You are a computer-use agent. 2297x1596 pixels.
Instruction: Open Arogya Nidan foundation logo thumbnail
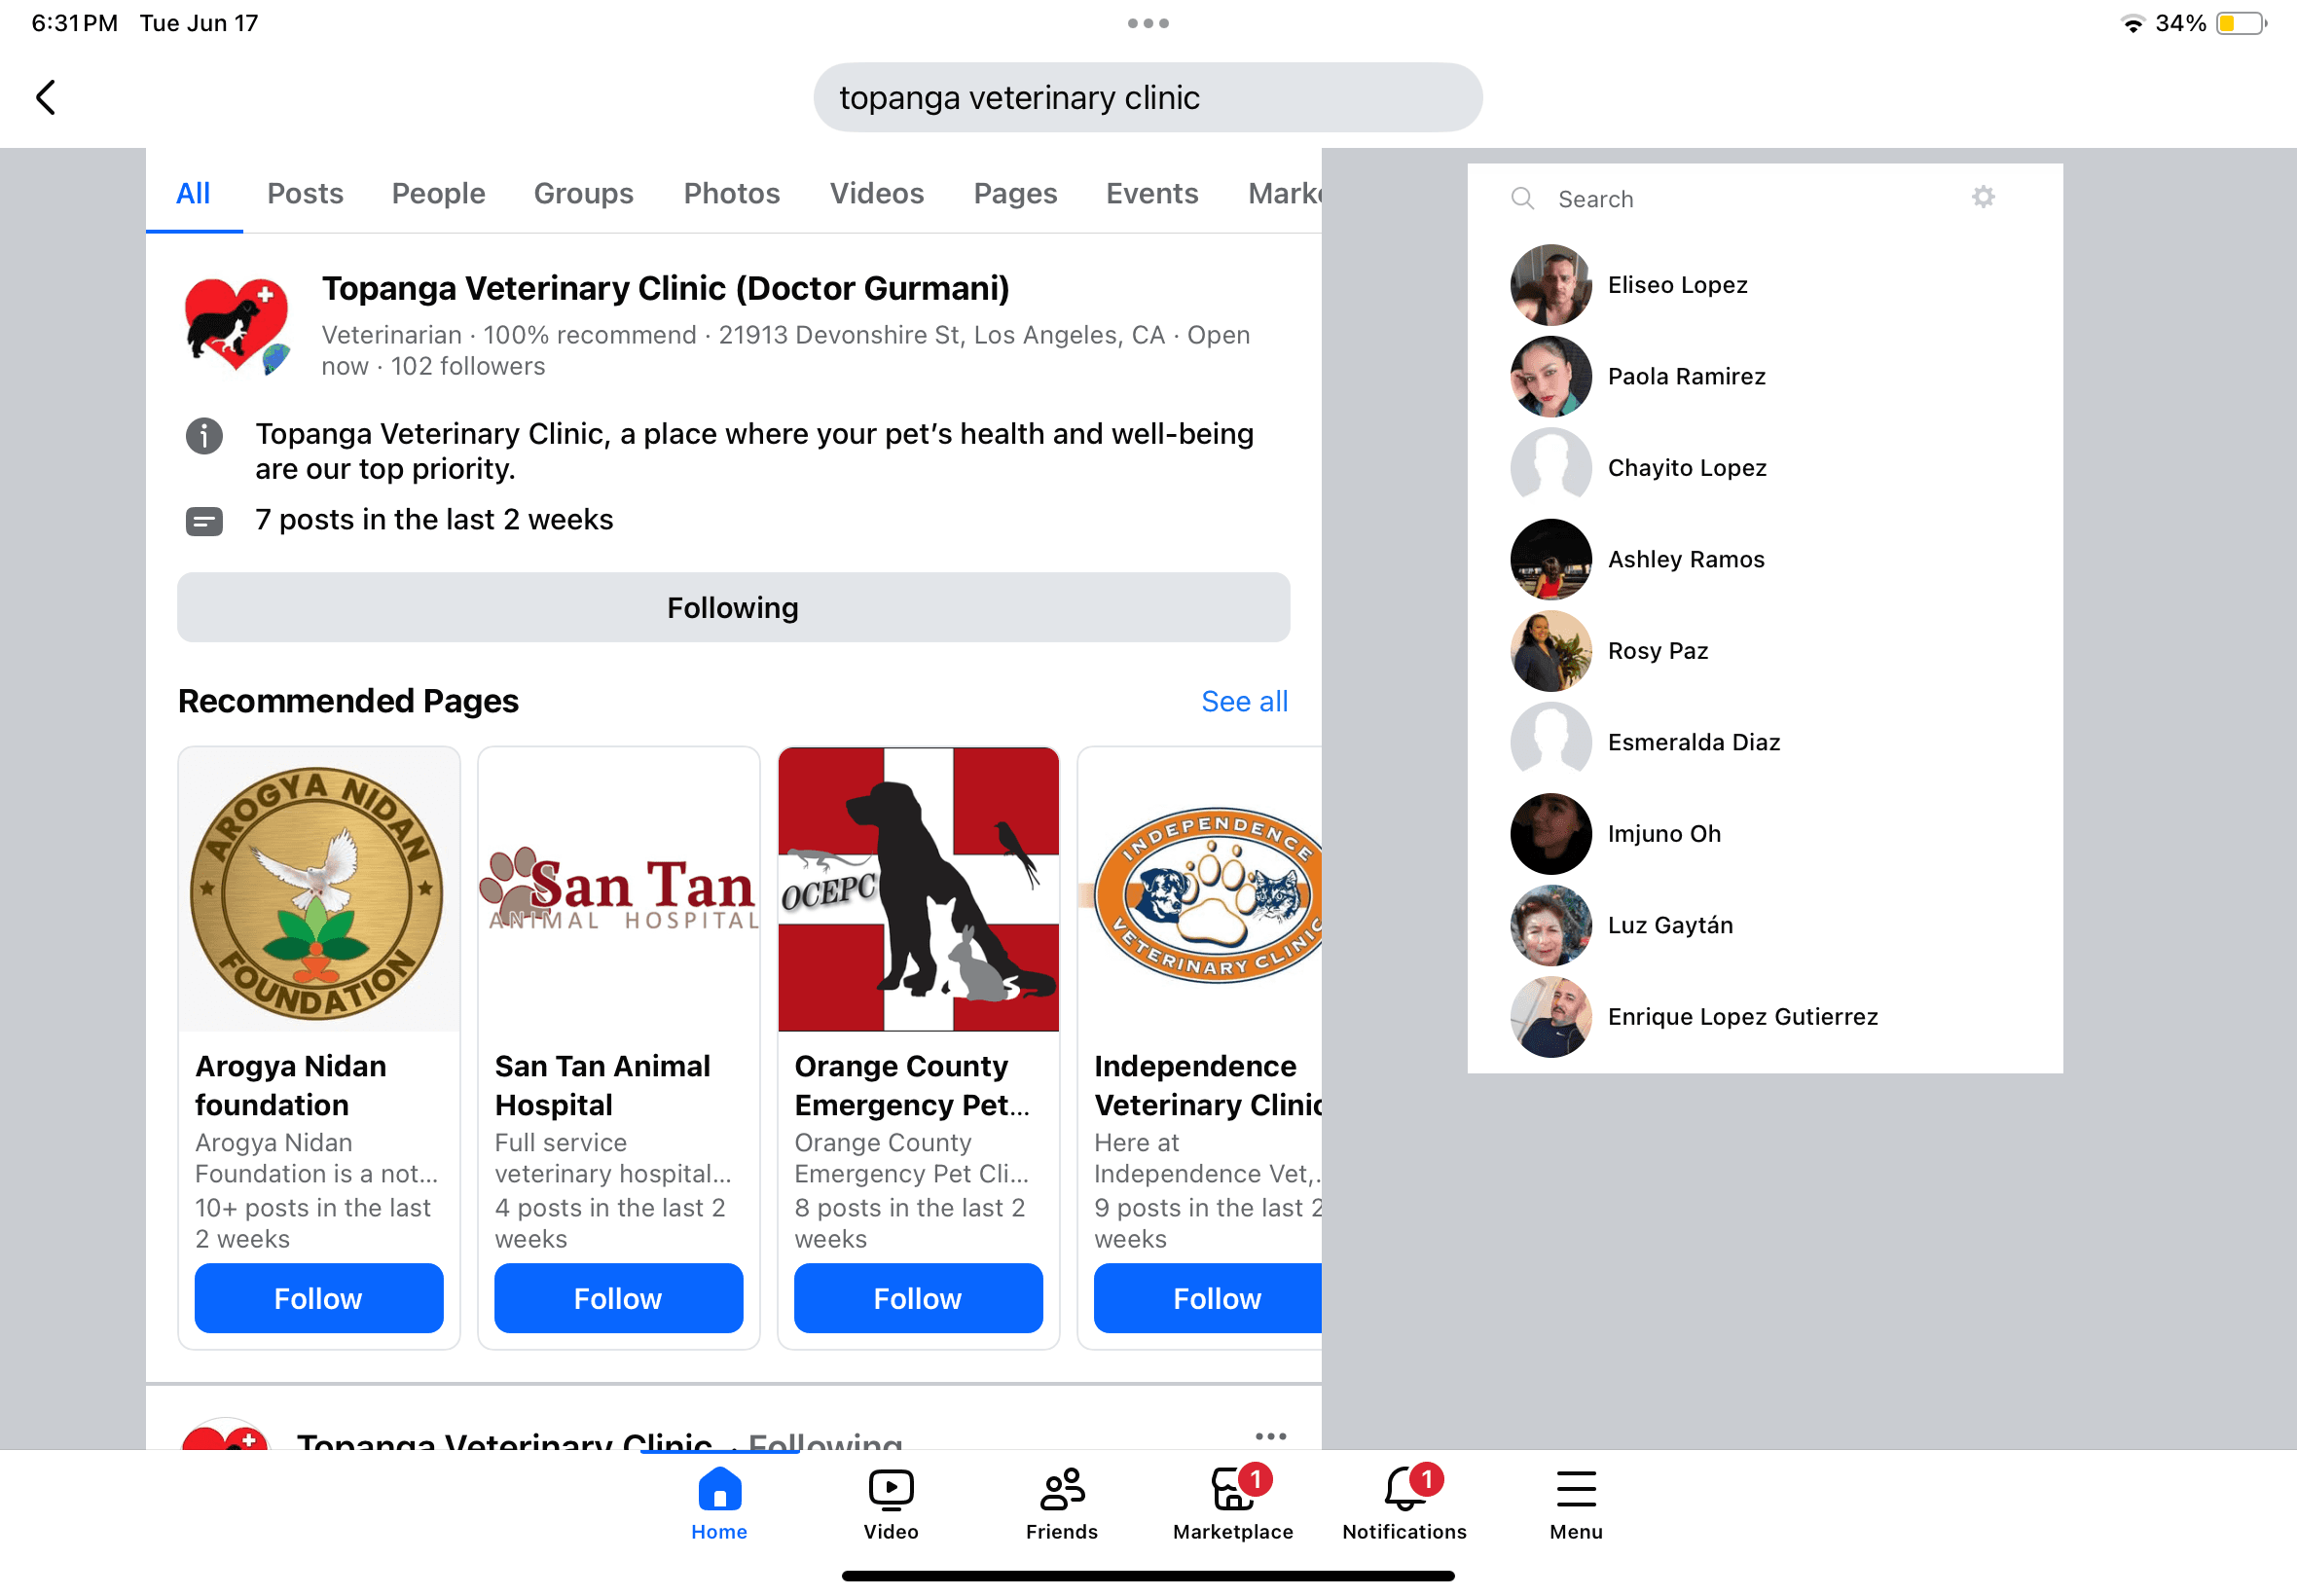tap(318, 890)
